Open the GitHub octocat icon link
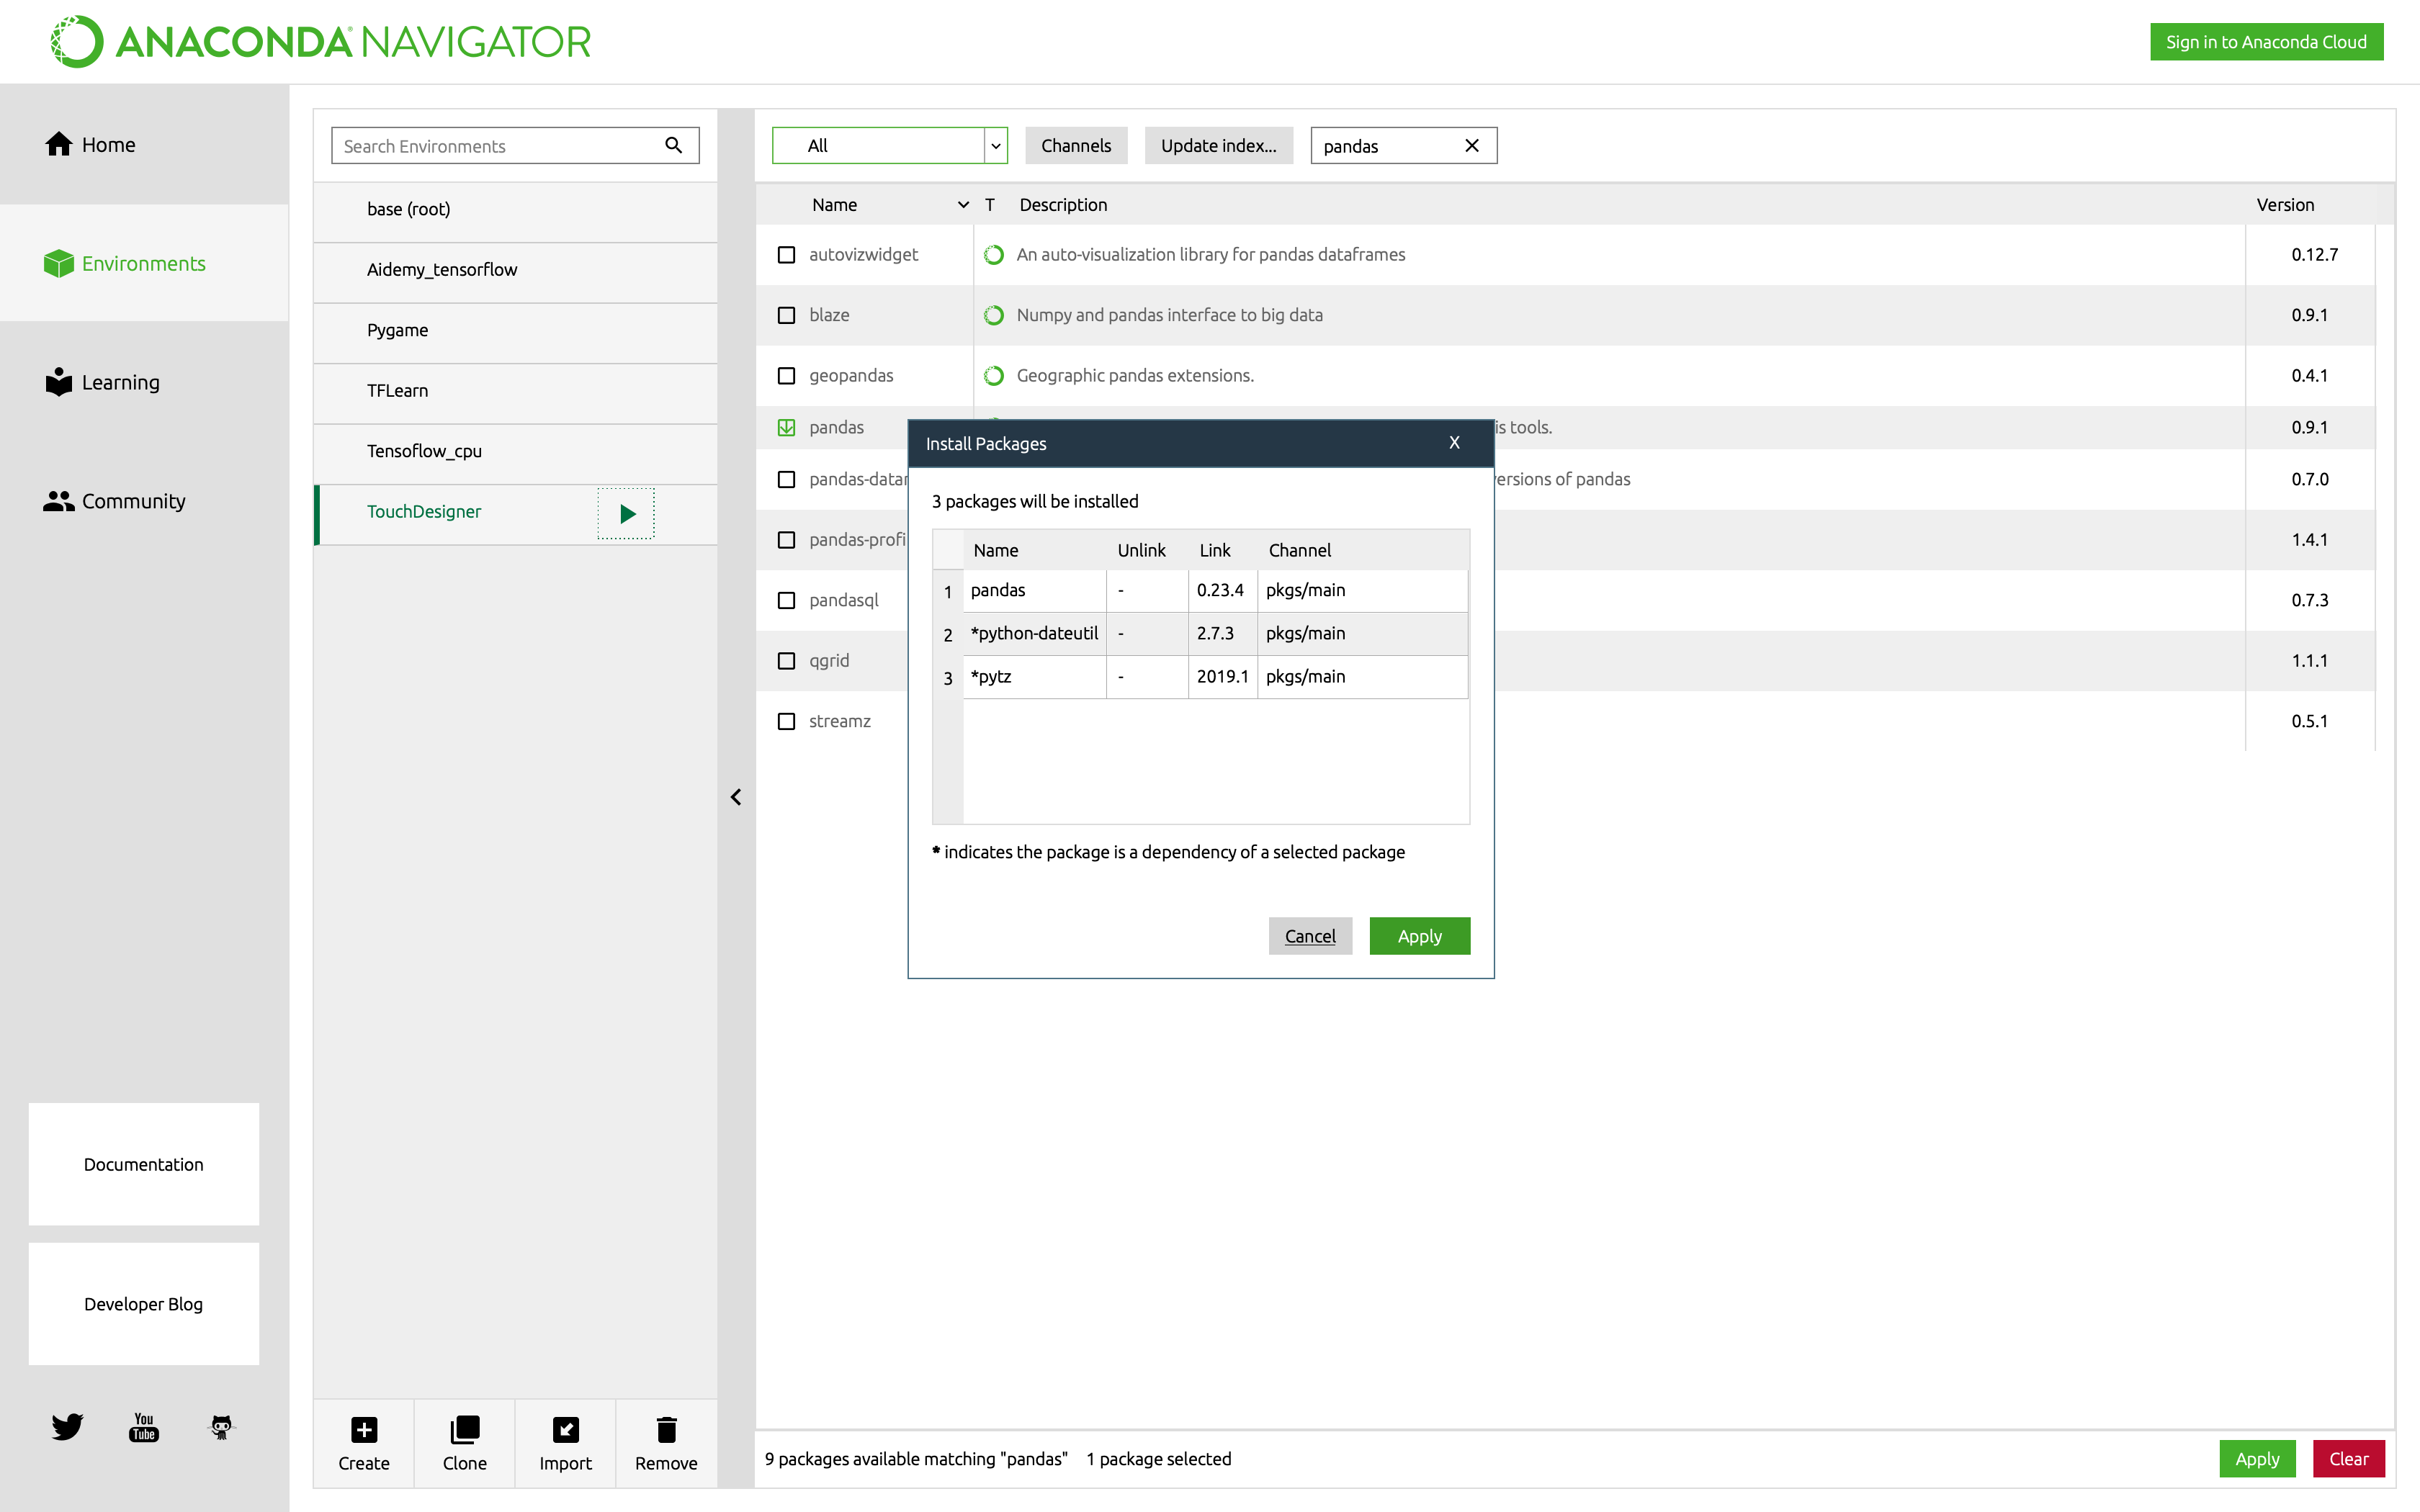This screenshot has width=2420, height=1512. pyautogui.click(x=221, y=1426)
